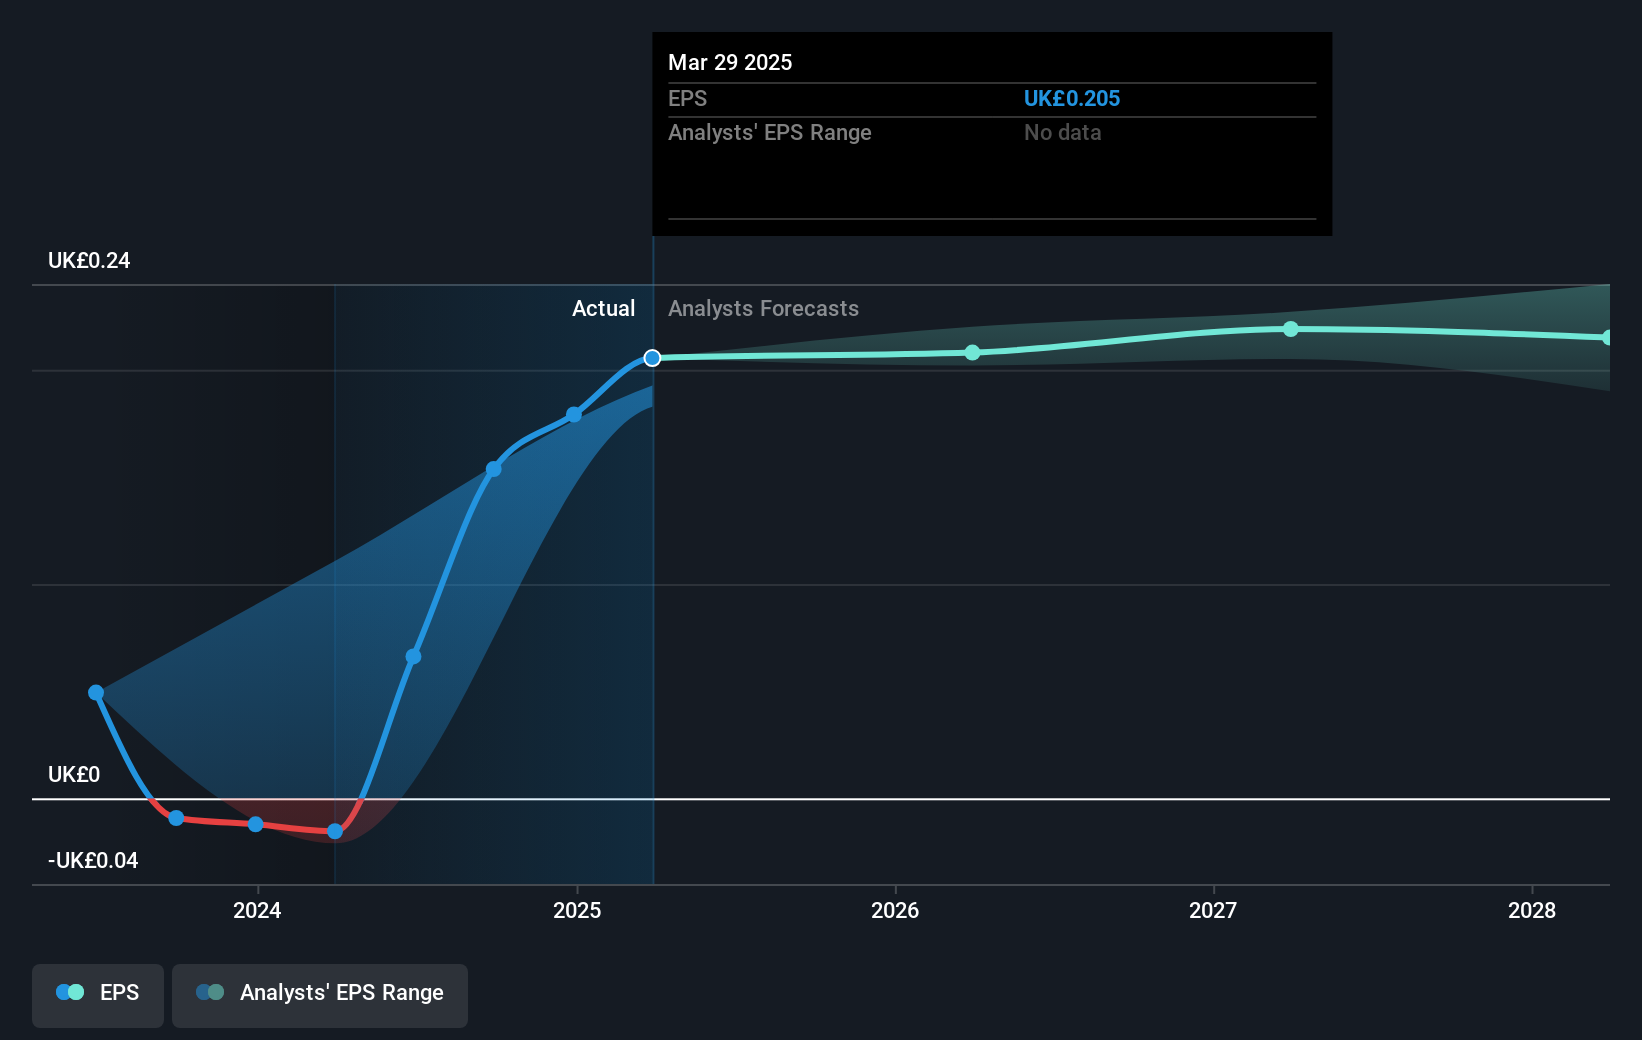Click the green forecast point near 2026
Viewport: 1642px width, 1040px height.
(972, 352)
